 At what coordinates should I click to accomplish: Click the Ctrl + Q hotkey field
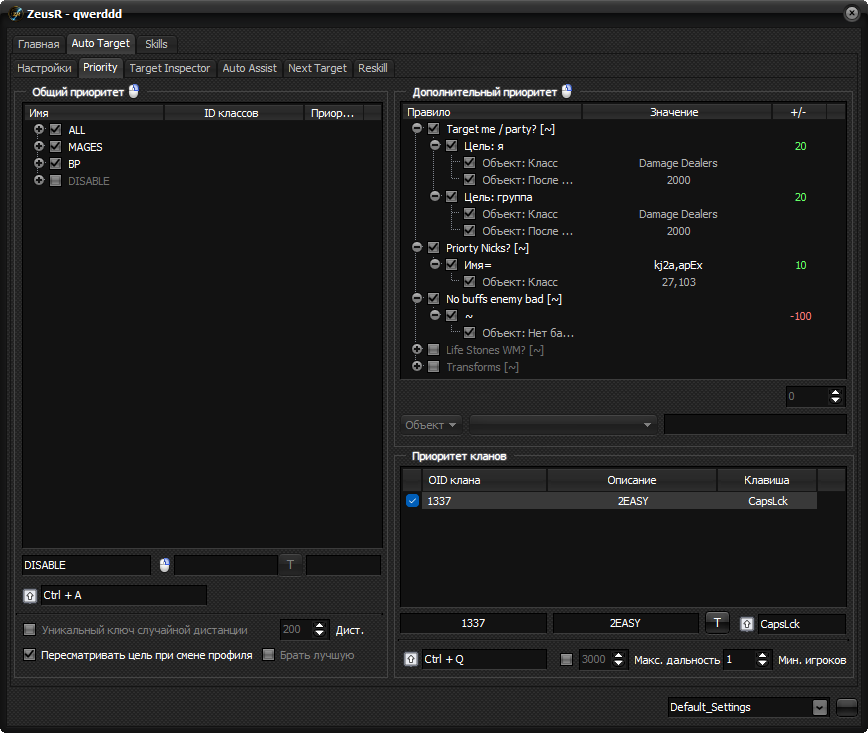point(484,659)
